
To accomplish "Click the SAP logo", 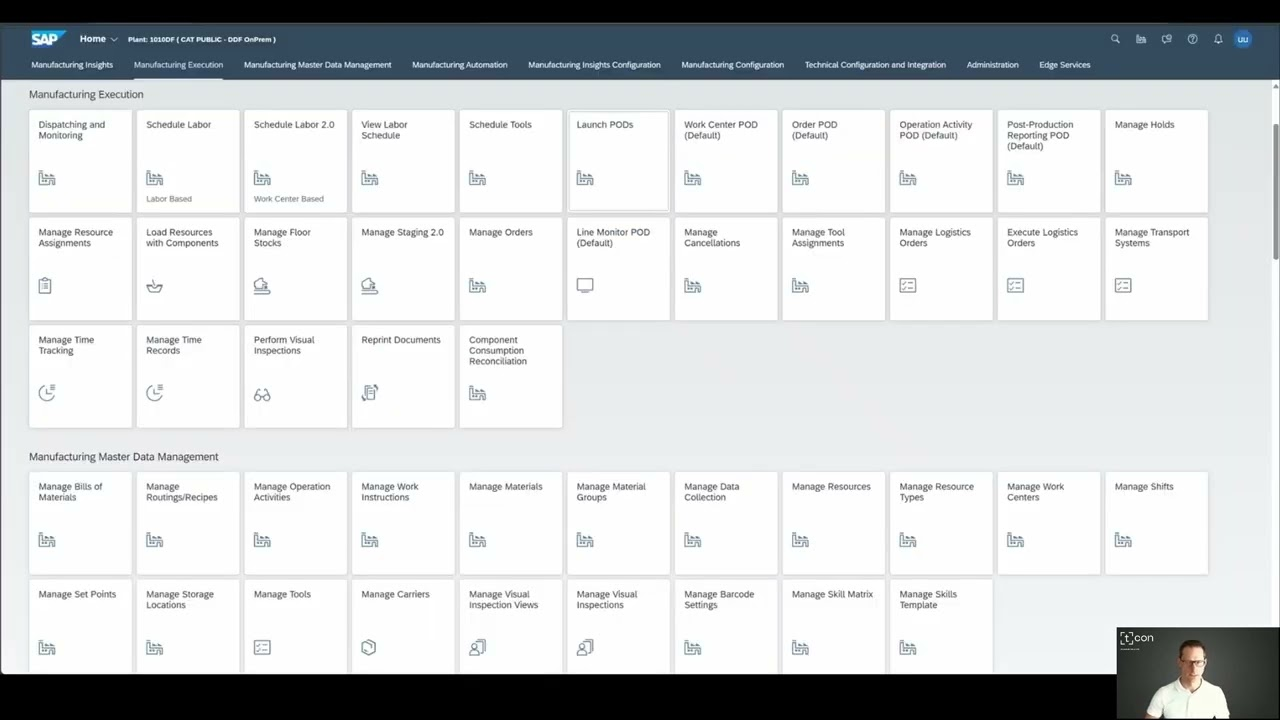I will pos(47,39).
